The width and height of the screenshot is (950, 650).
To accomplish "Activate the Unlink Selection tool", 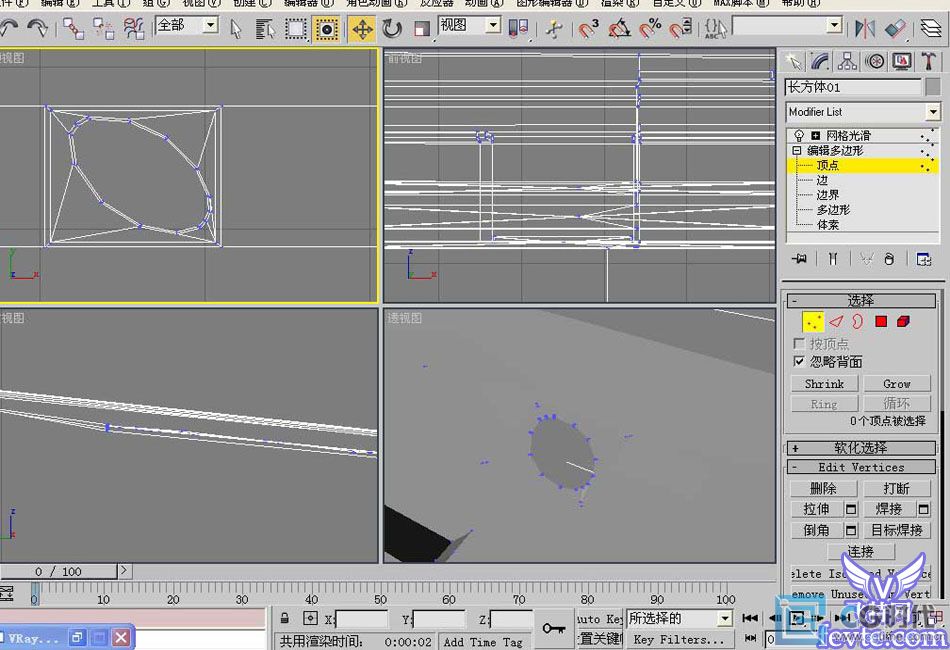I will pyautogui.click(x=104, y=28).
